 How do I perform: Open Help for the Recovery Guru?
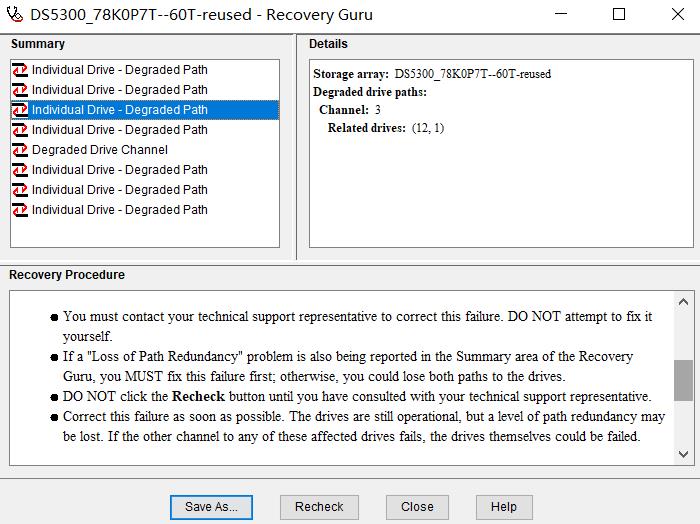point(503,507)
